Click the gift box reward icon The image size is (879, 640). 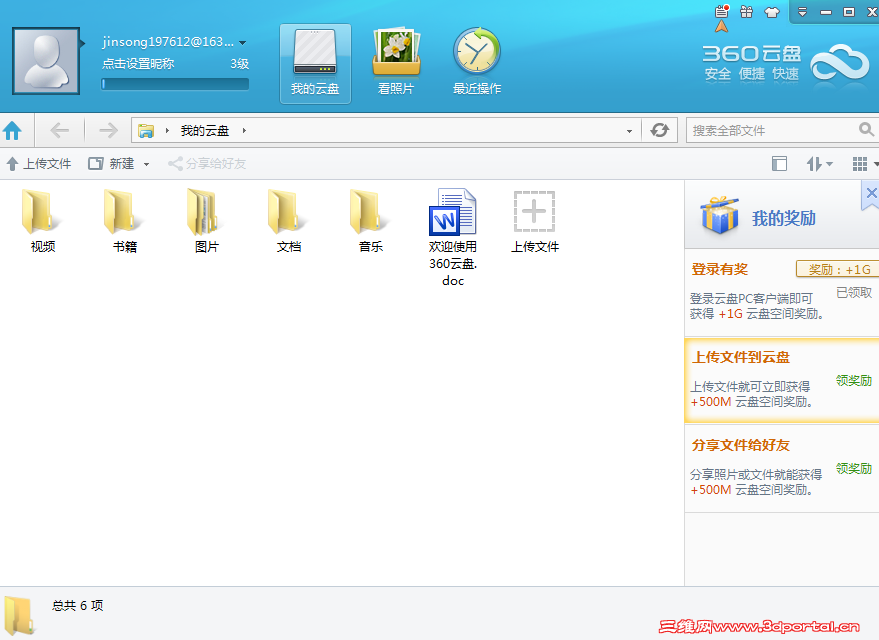click(719, 215)
